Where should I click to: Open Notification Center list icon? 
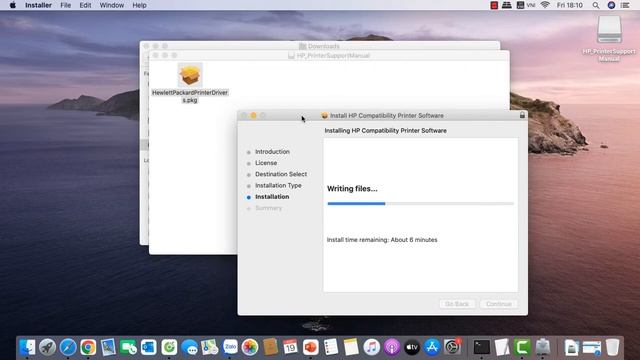click(625, 5)
